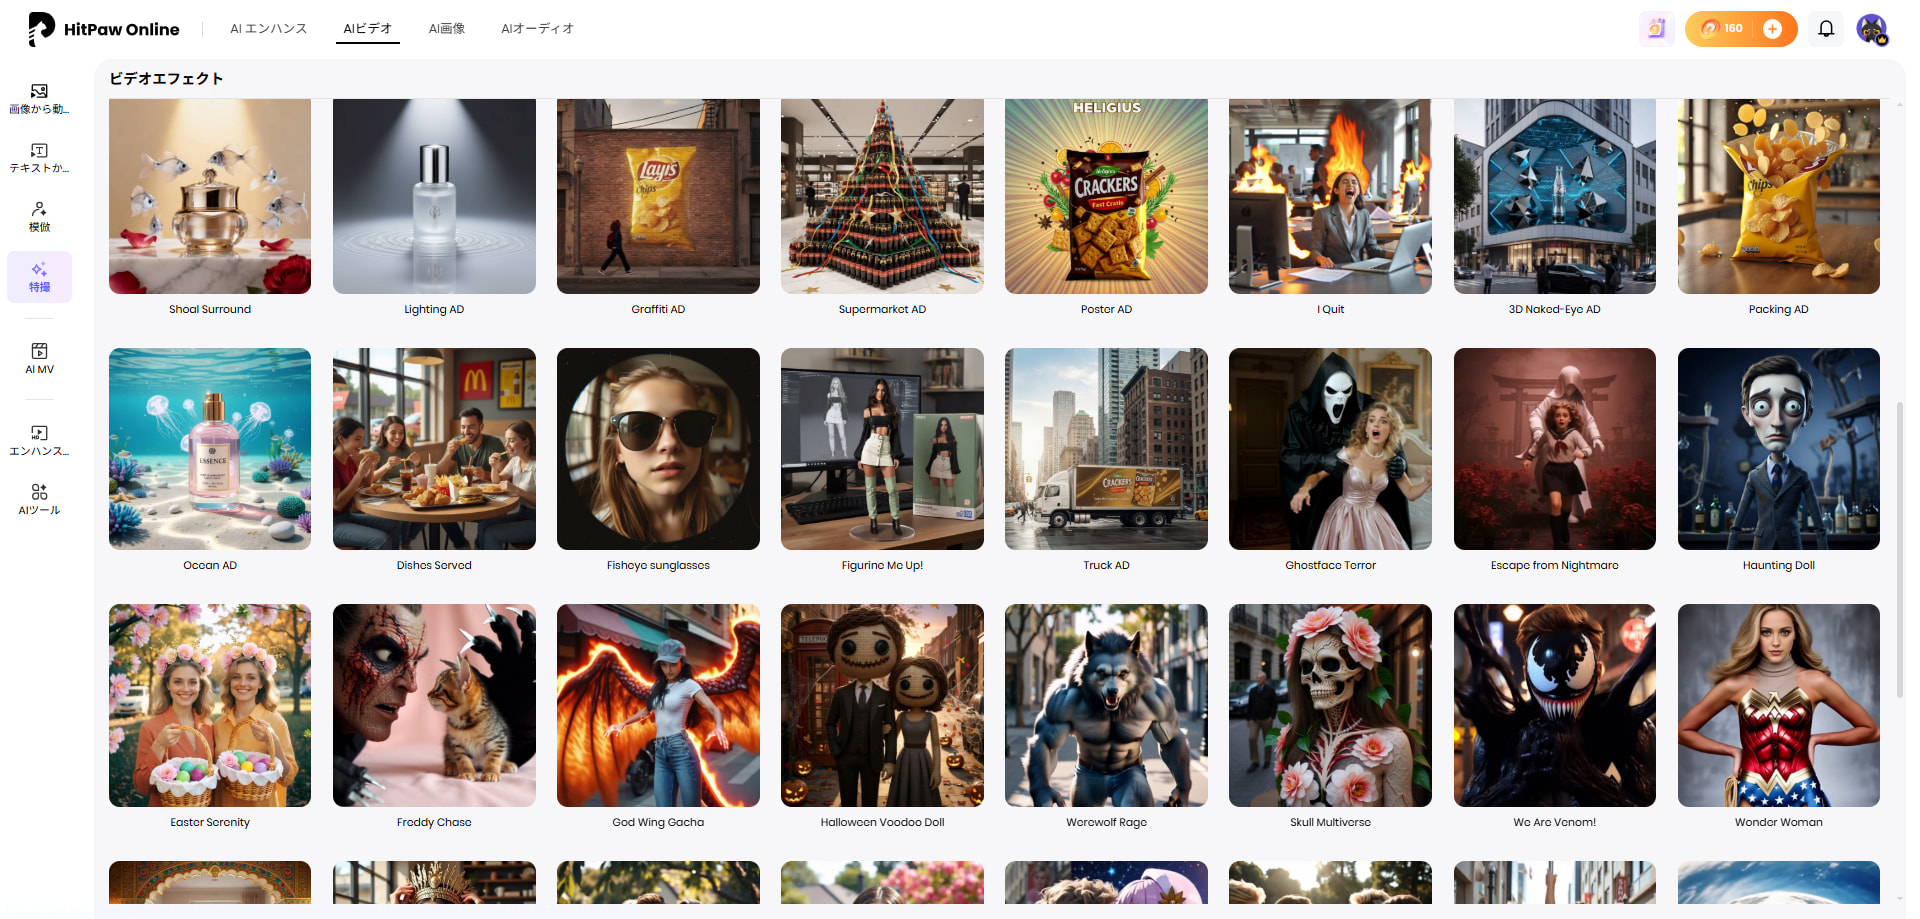The height and width of the screenshot is (919, 1920).
Task: Click the HitPaw Online logo
Action: 104,29
